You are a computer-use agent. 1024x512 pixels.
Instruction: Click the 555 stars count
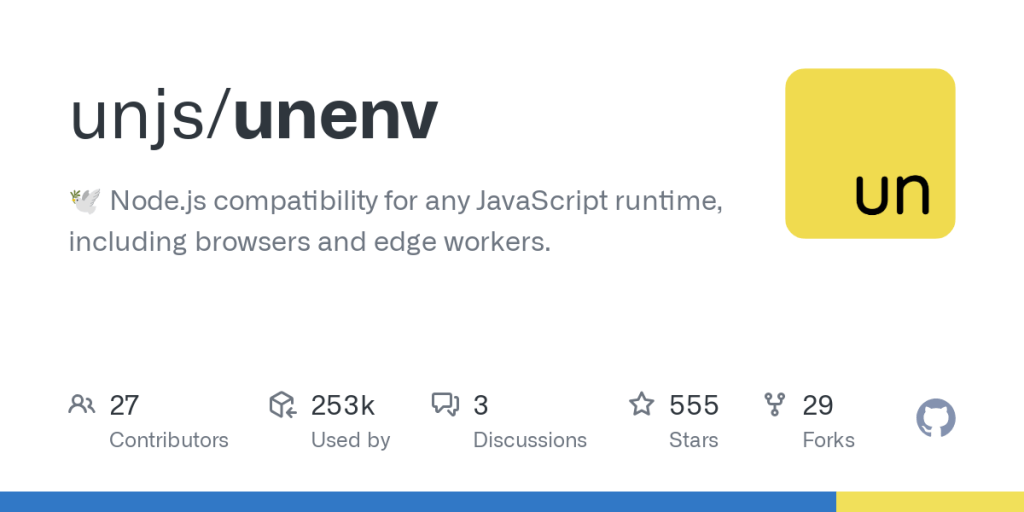694,405
